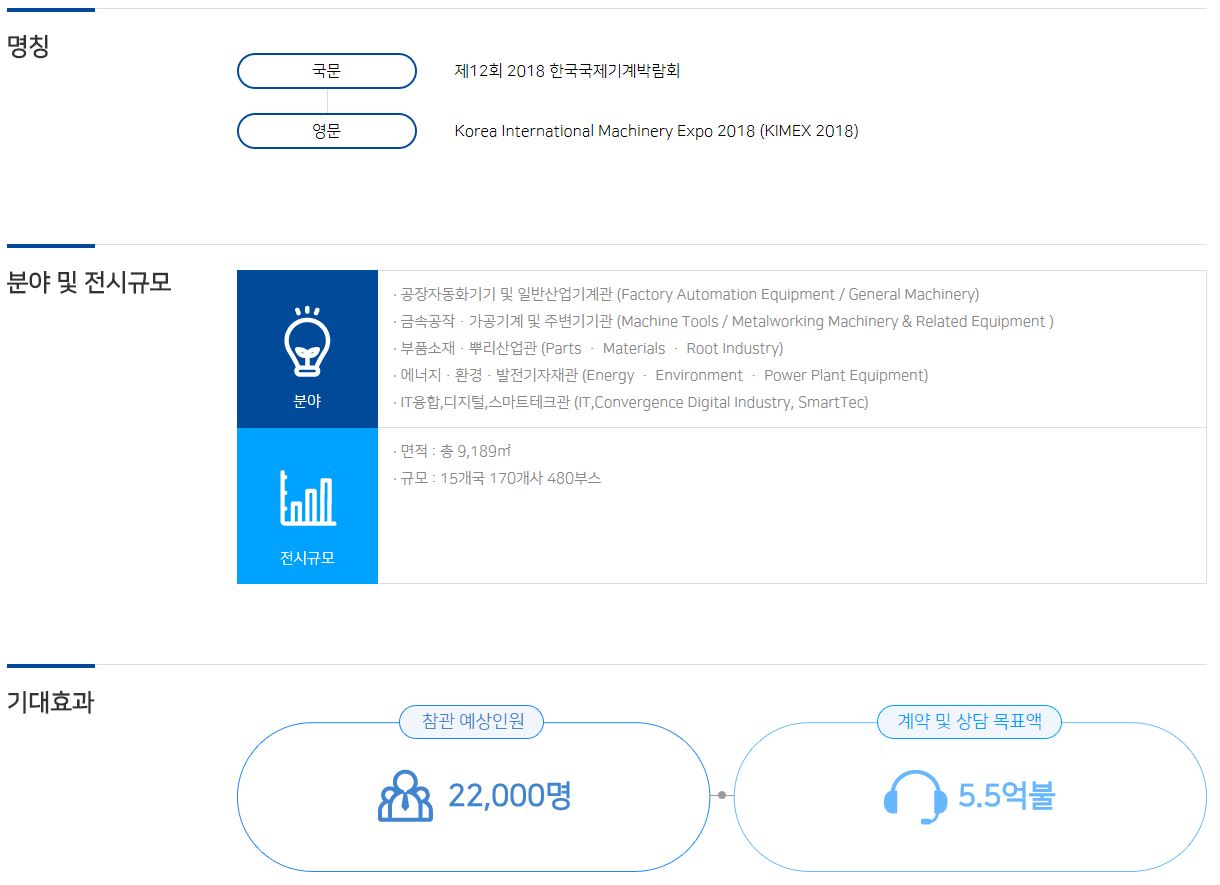Select the 영문 pill label
This screenshot has height=885, width=1220.
tap(327, 131)
